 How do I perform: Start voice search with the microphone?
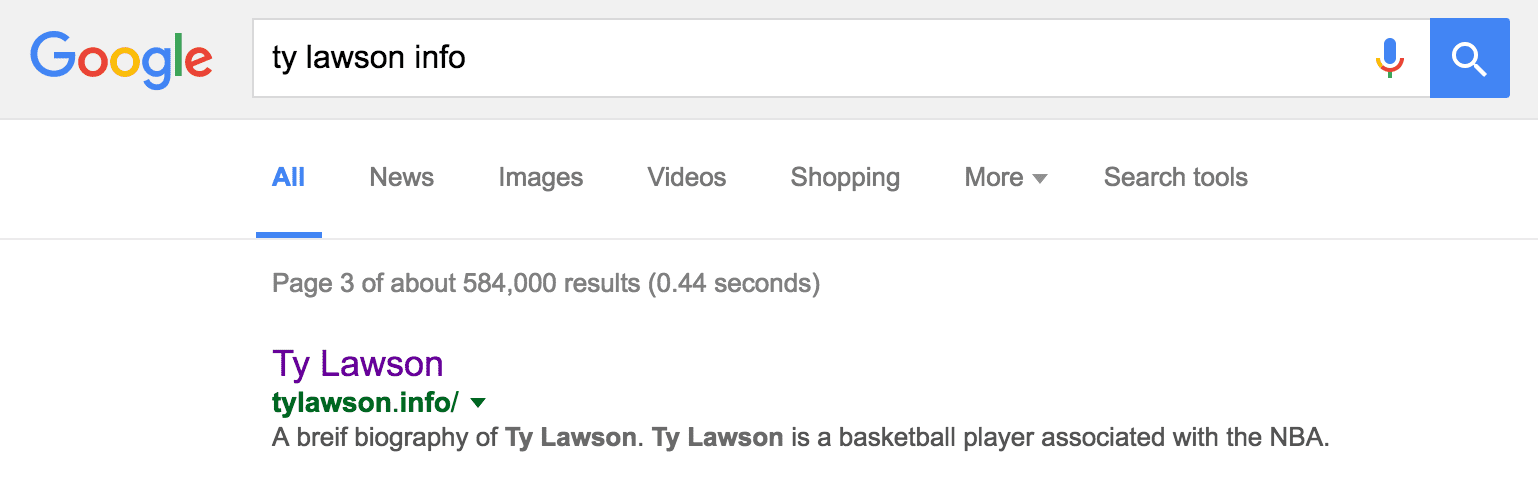tap(1389, 58)
